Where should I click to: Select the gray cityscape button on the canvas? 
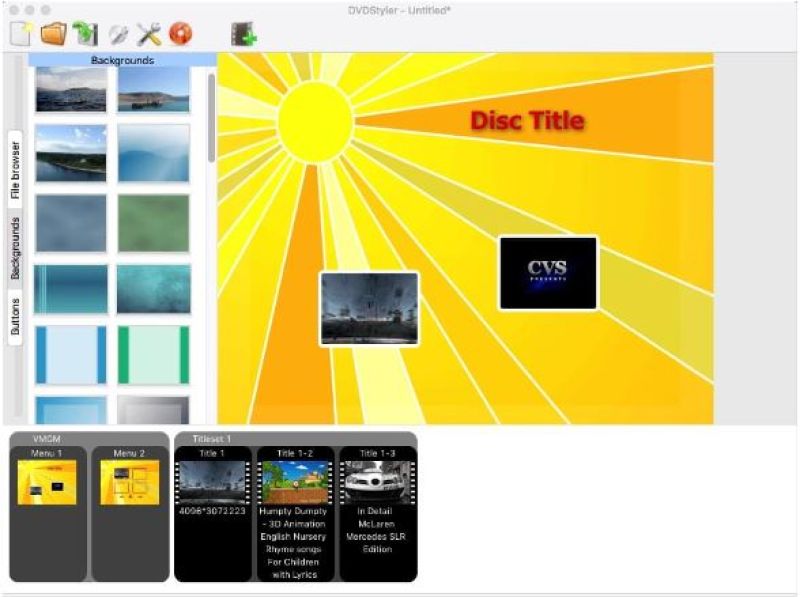pyautogui.click(x=369, y=309)
